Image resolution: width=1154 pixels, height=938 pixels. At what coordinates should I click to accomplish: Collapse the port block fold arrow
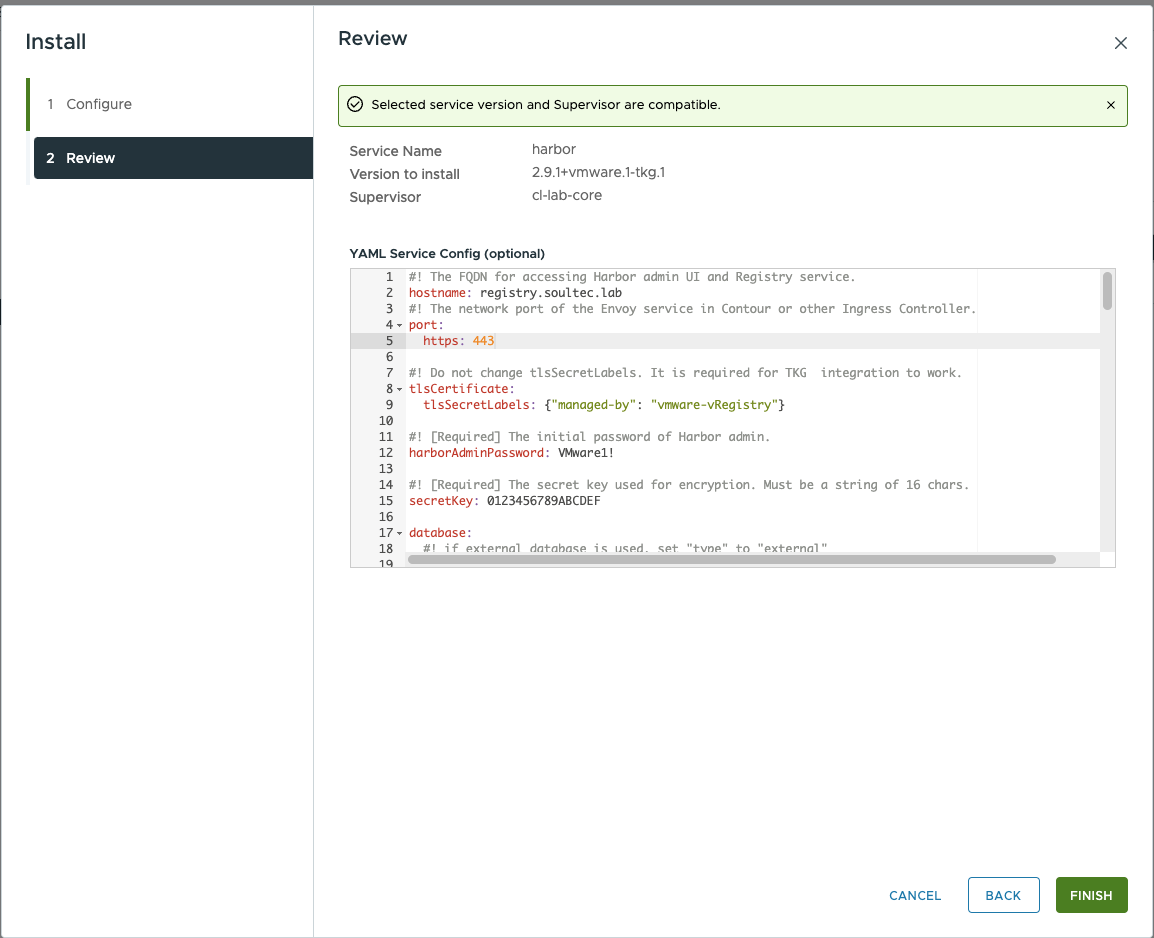[x=400, y=325]
